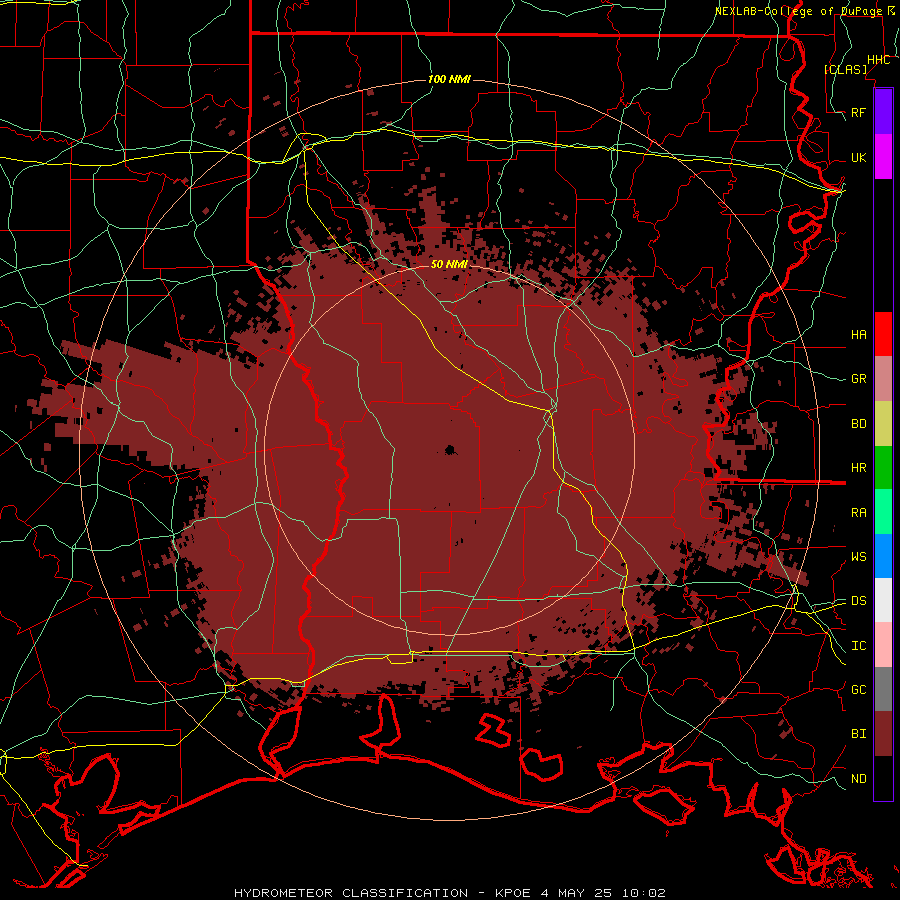Pick the HR green legend swatch
Image resolution: width=900 pixels, height=900 pixels.
point(883,468)
